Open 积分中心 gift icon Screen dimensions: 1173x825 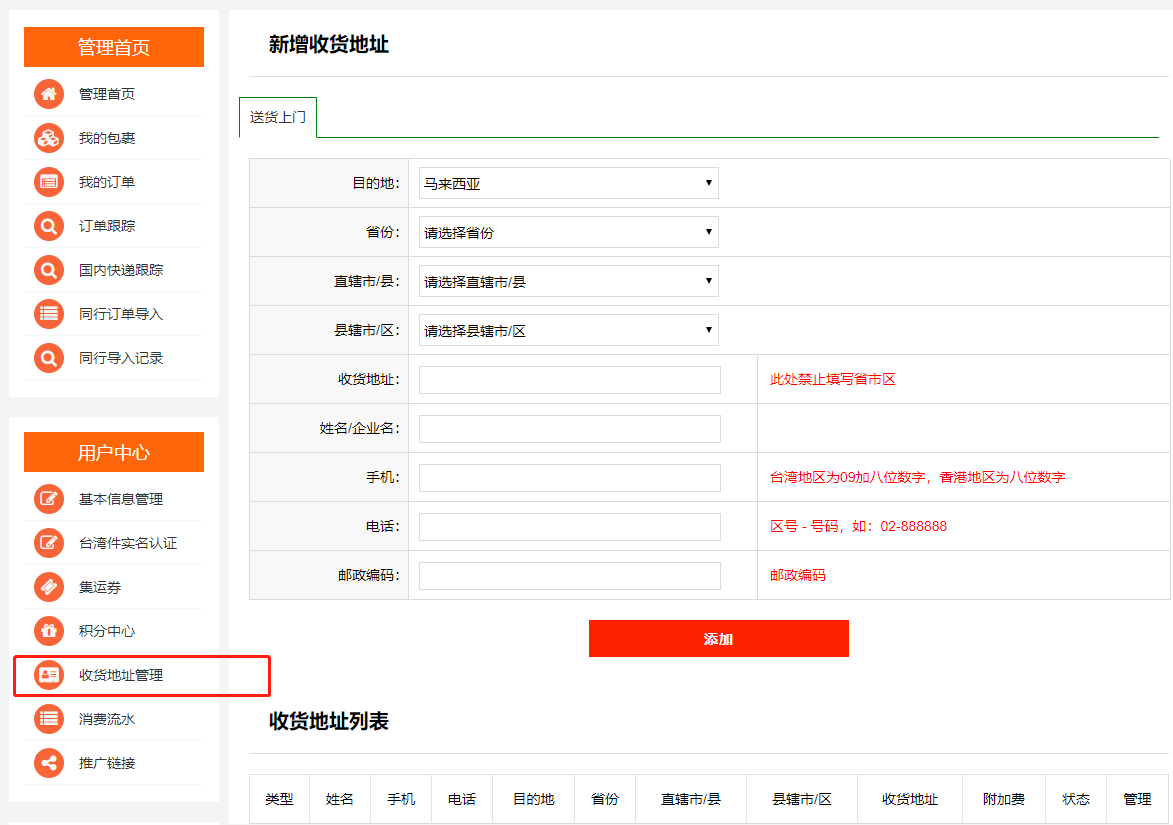(x=48, y=631)
